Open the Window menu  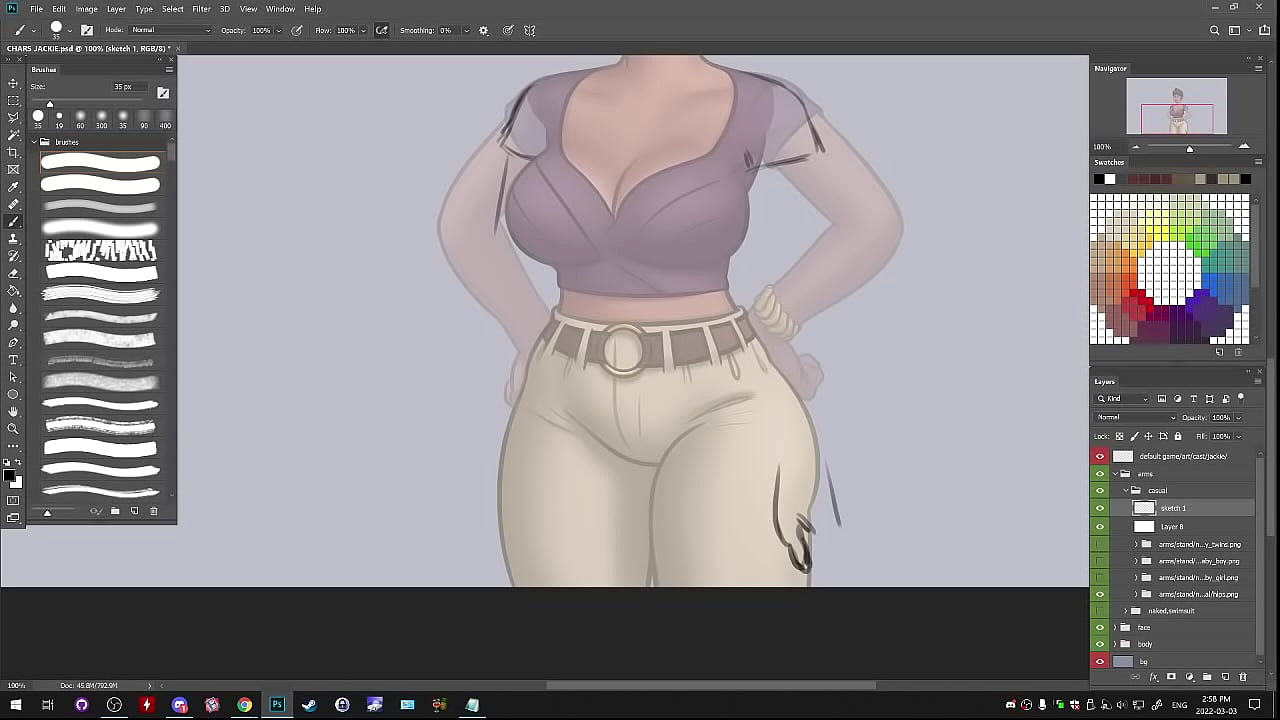pyautogui.click(x=280, y=9)
